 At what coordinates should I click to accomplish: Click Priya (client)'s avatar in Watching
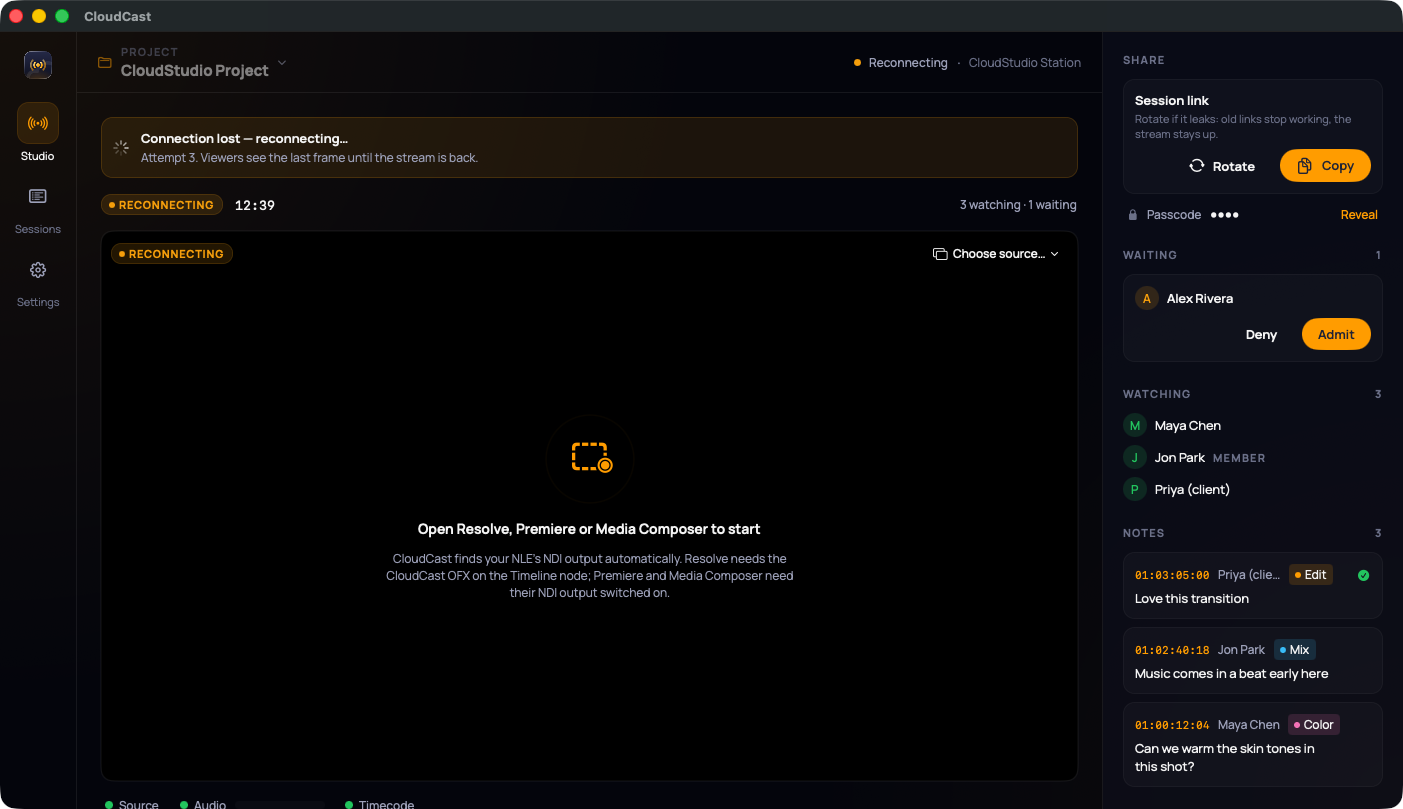tap(1135, 490)
